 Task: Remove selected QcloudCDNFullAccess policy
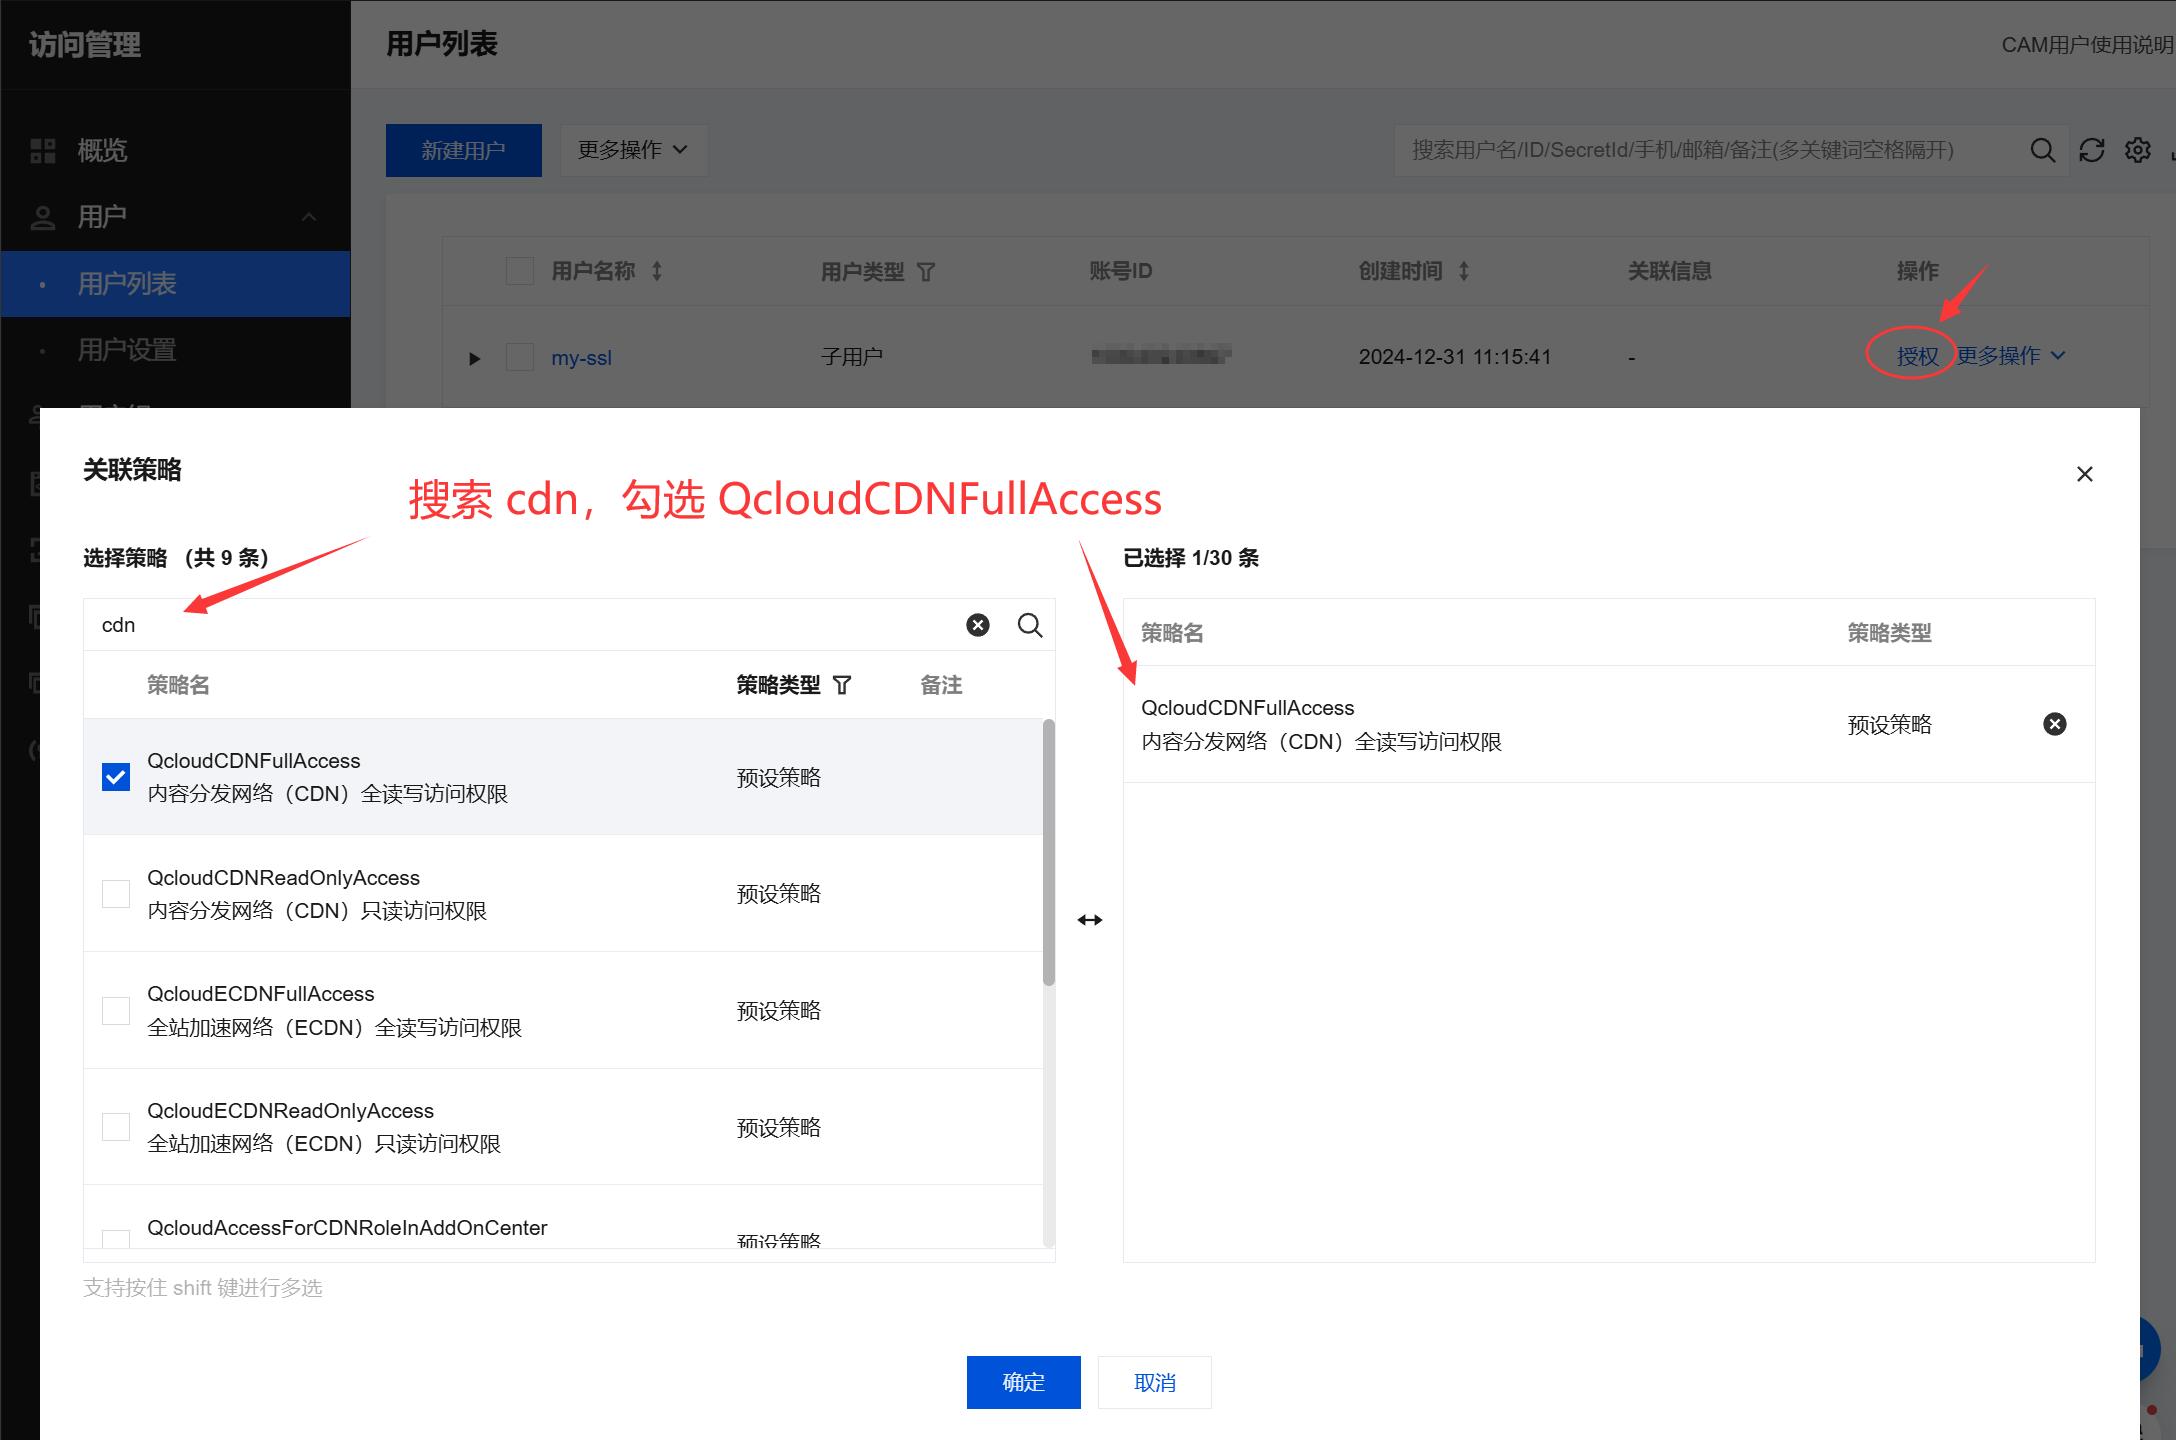pyautogui.click(x=2054, y=724)
